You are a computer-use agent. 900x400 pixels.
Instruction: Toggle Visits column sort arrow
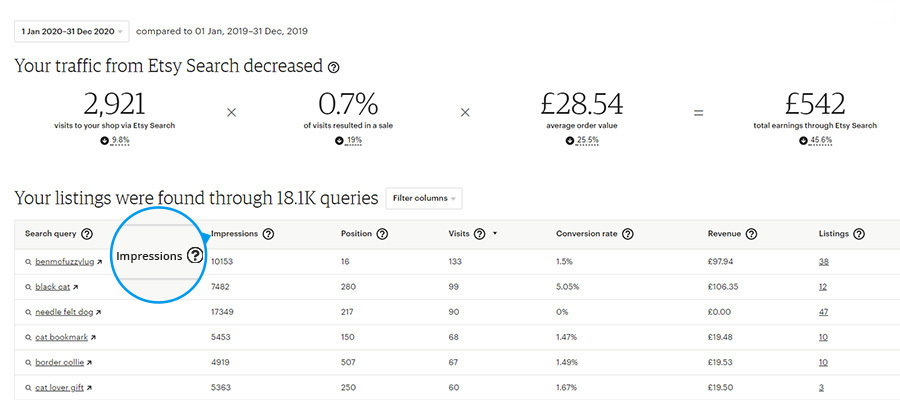[495, 234]
